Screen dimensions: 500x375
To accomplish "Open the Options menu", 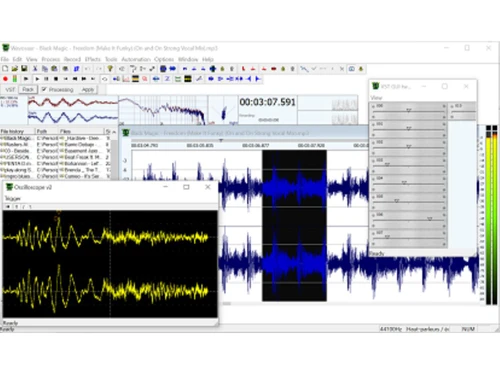I will click(164, 59).
